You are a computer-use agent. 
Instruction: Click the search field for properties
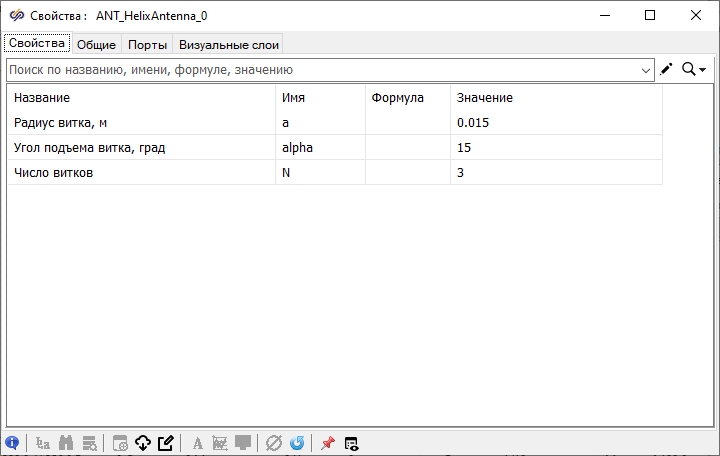coord(320,70)
